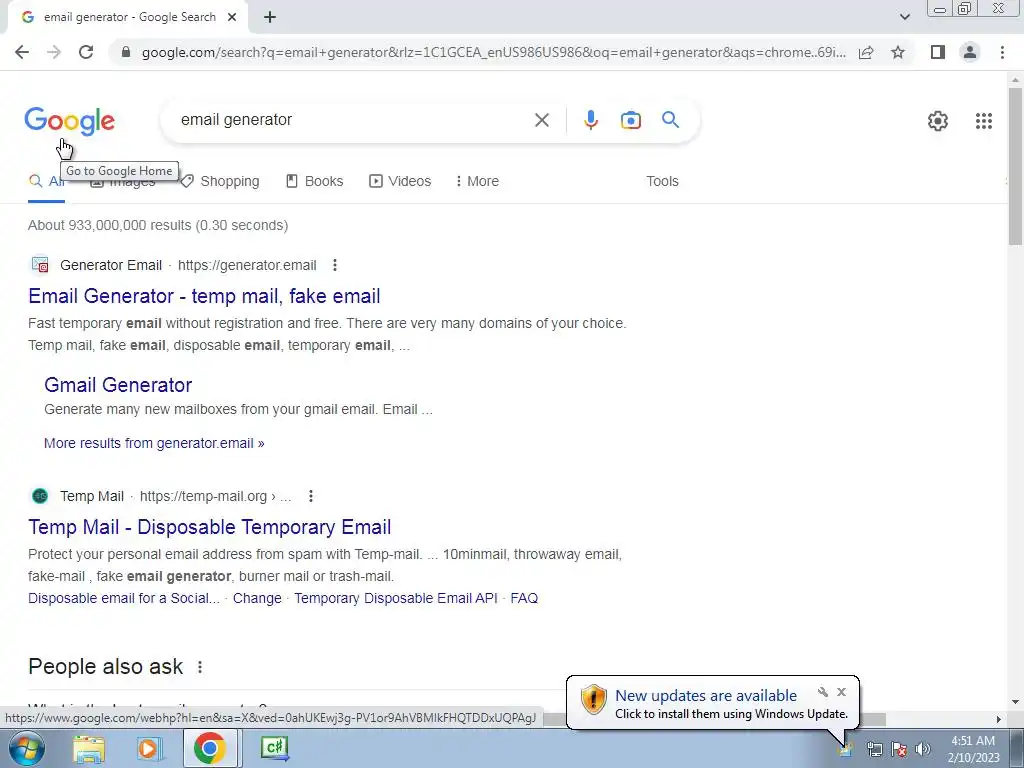
Task: Switch to the Books results tab
Action: click(315, 182)
